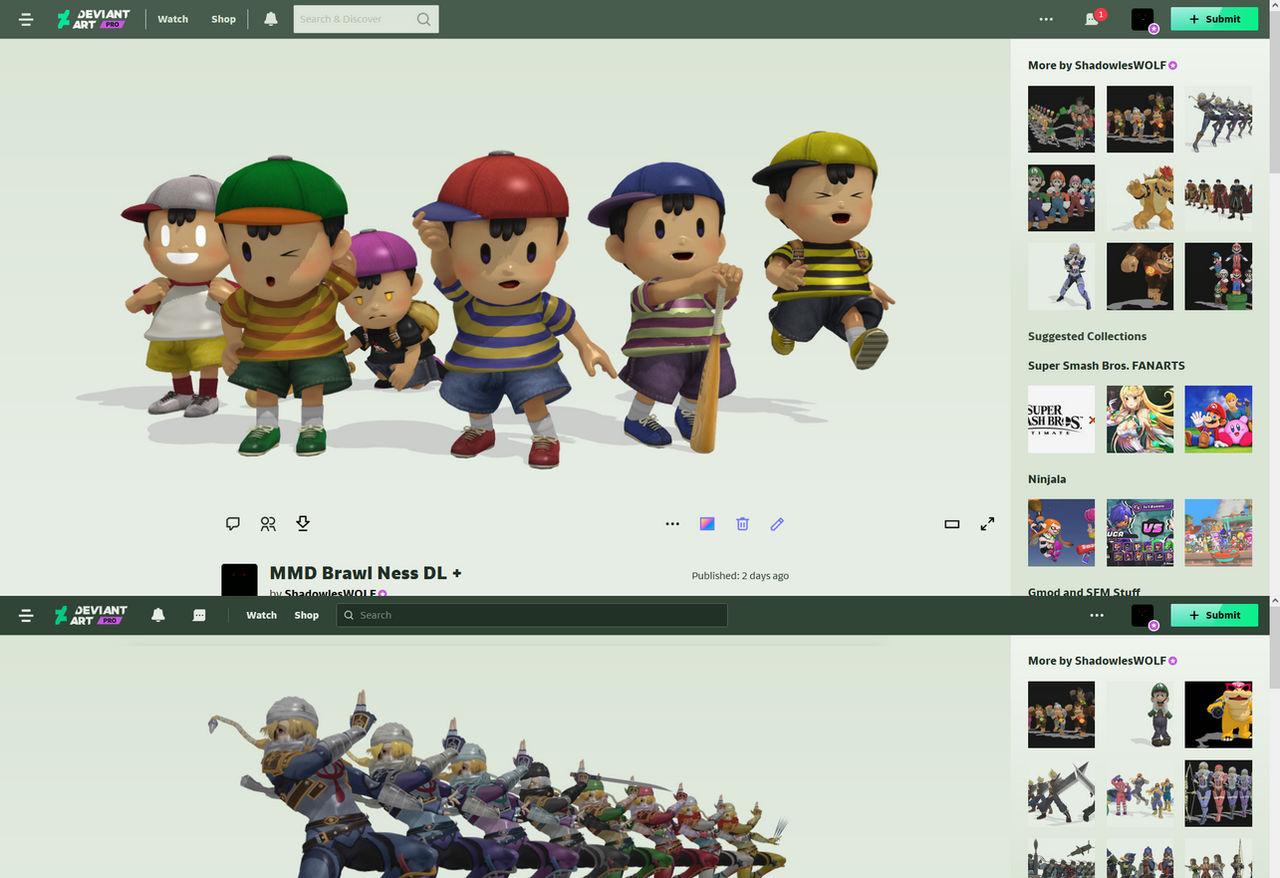1280x878 pixels.
Task: Open the Bowser Jr. clown car thumbnail in lower sidebar
Action: click(1218, 715)
